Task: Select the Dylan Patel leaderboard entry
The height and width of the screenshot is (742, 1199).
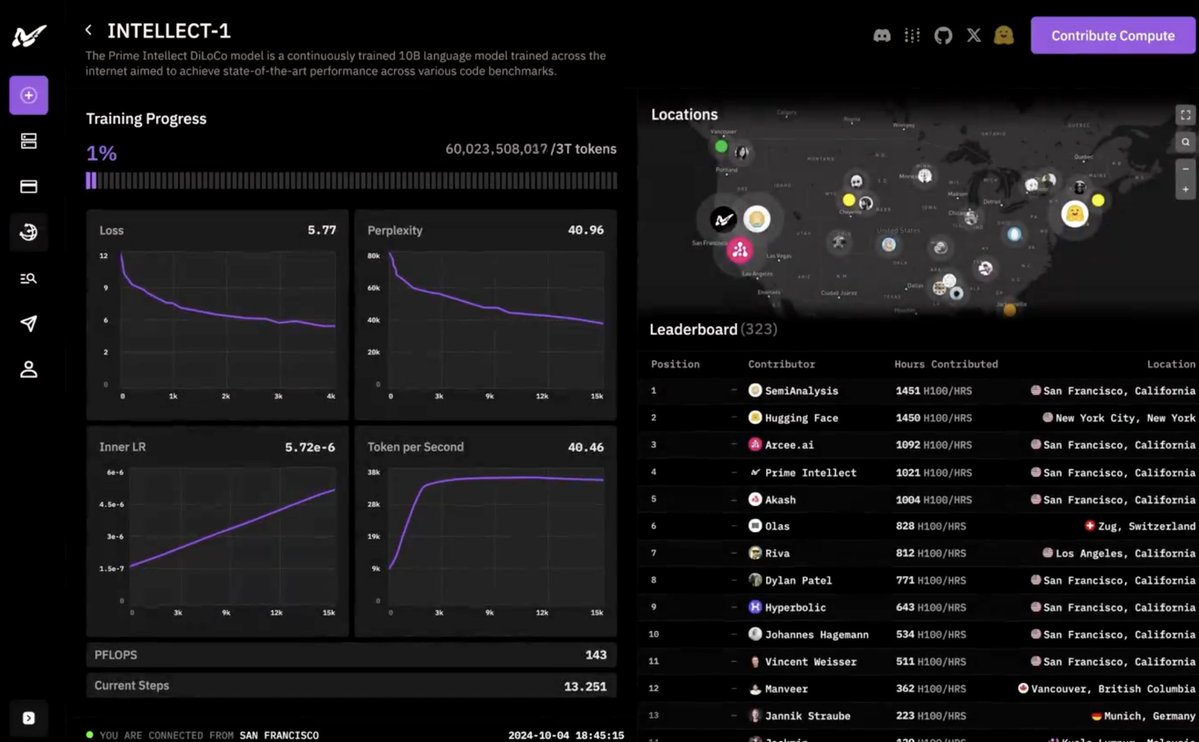Action: coord(918,581)
